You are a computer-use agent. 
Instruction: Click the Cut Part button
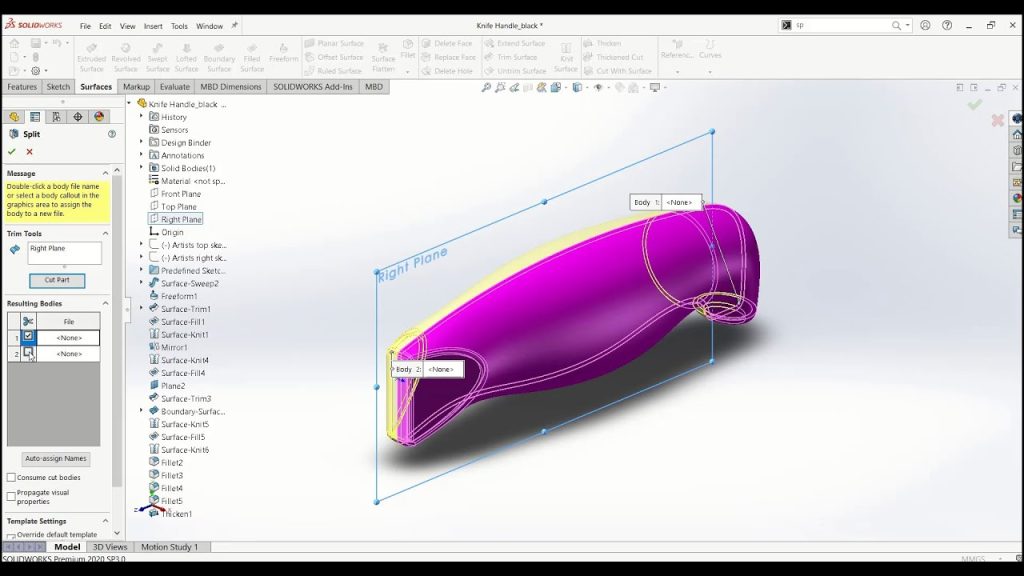click(x=57, y=280)
